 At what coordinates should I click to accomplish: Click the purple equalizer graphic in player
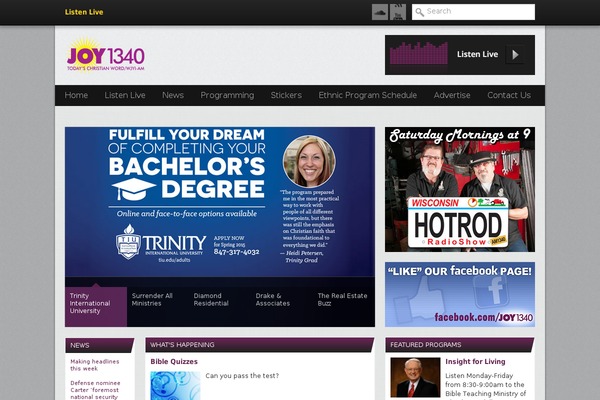tap(419, 53)
